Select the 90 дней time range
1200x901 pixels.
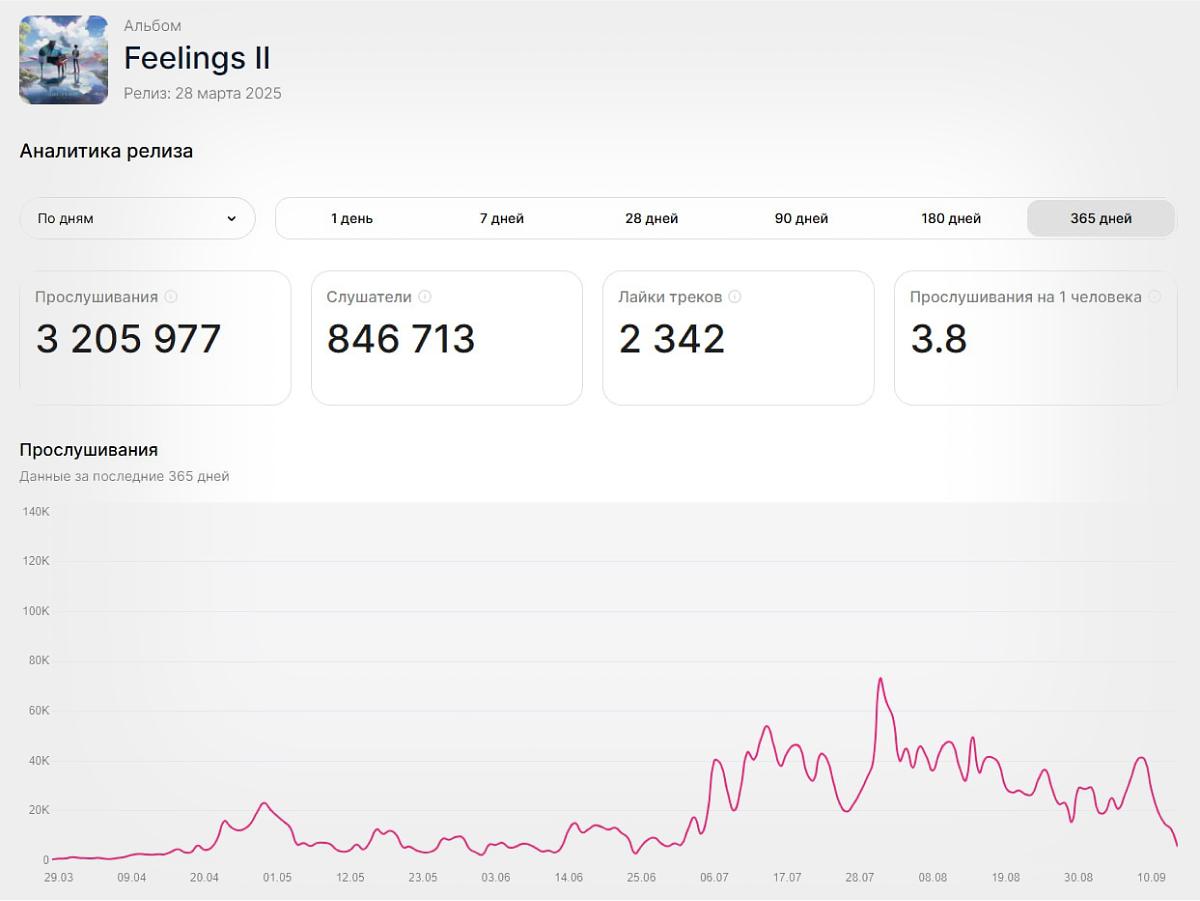coord(802,218)
